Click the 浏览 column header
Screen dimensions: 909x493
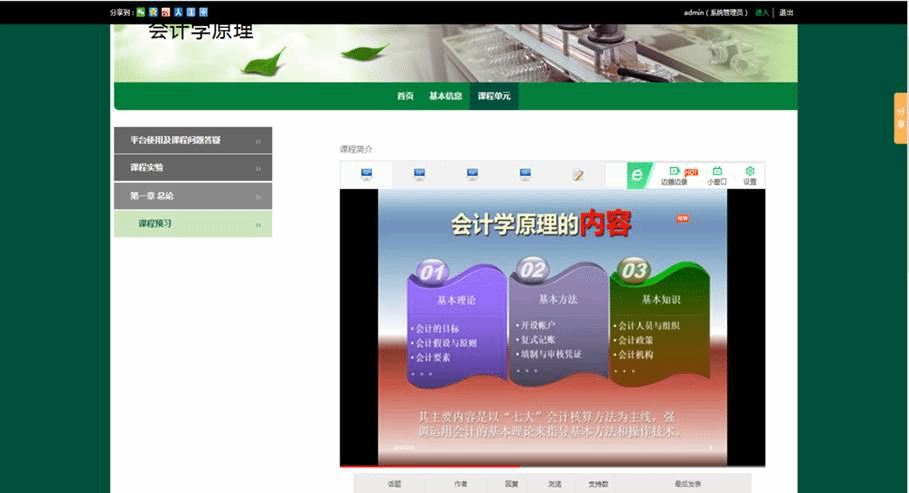pyautogui.click(x=555, y=484)
